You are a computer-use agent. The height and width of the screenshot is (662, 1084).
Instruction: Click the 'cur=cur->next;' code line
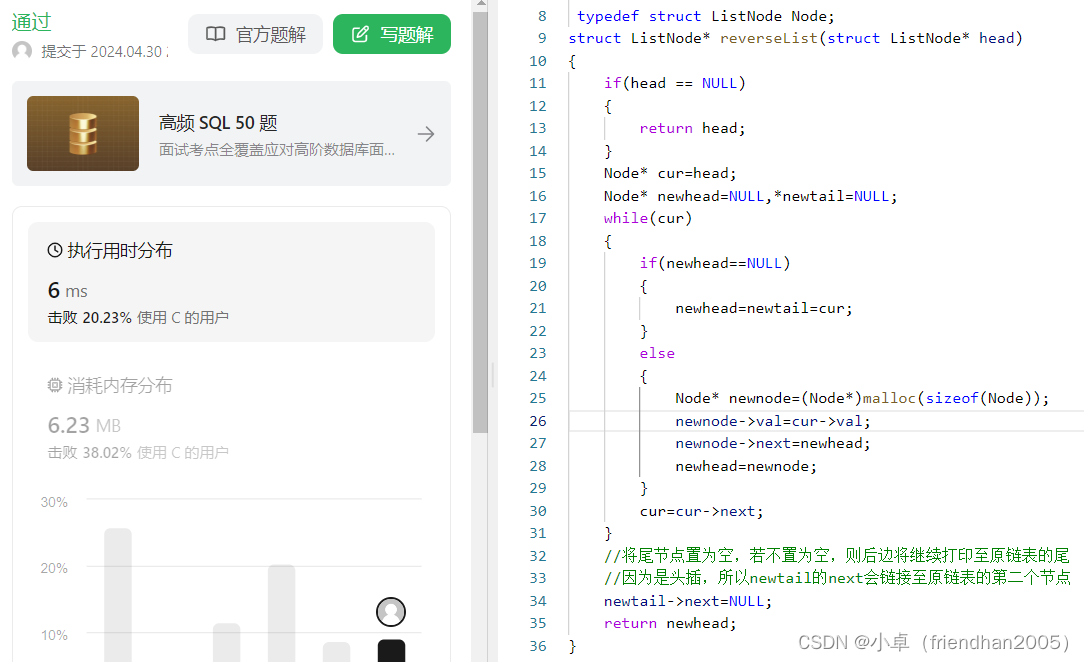point(702,511)
